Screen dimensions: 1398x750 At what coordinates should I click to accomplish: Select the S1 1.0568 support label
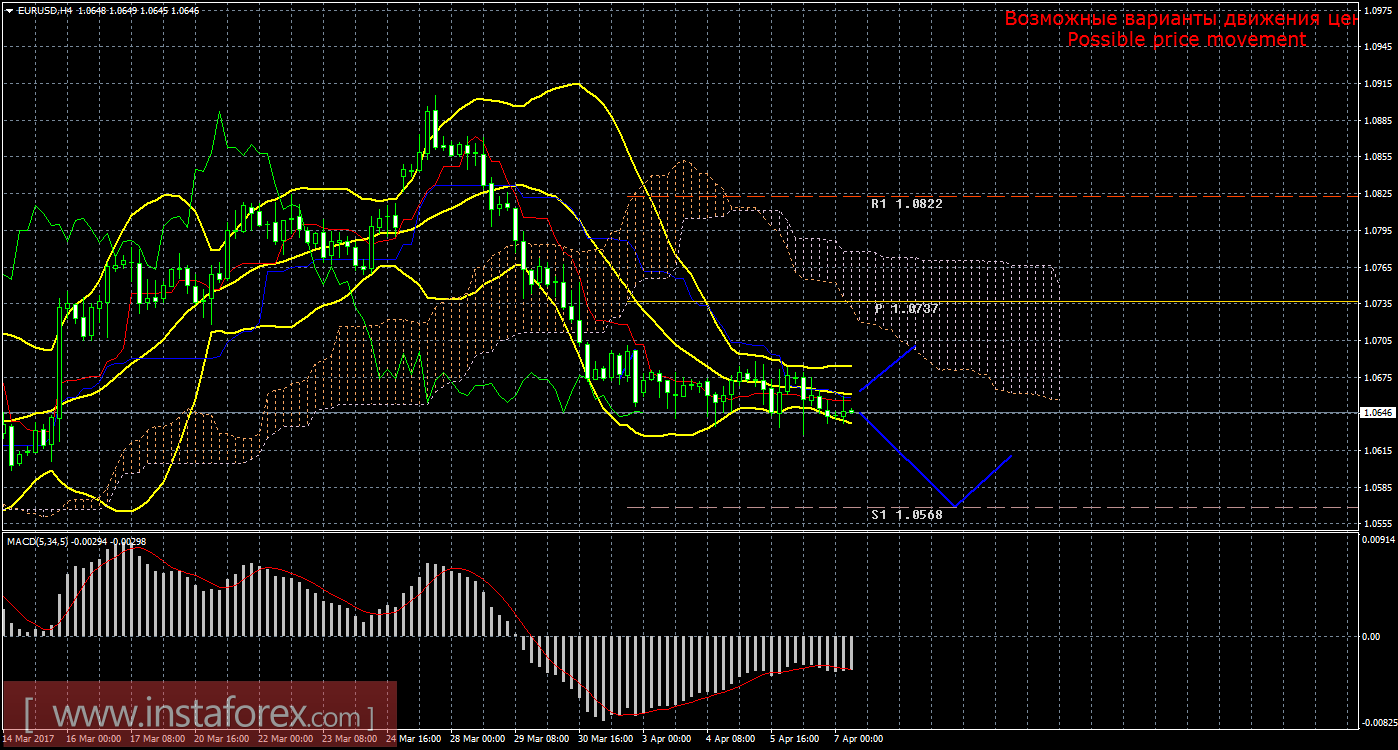[x=906, y=514]
